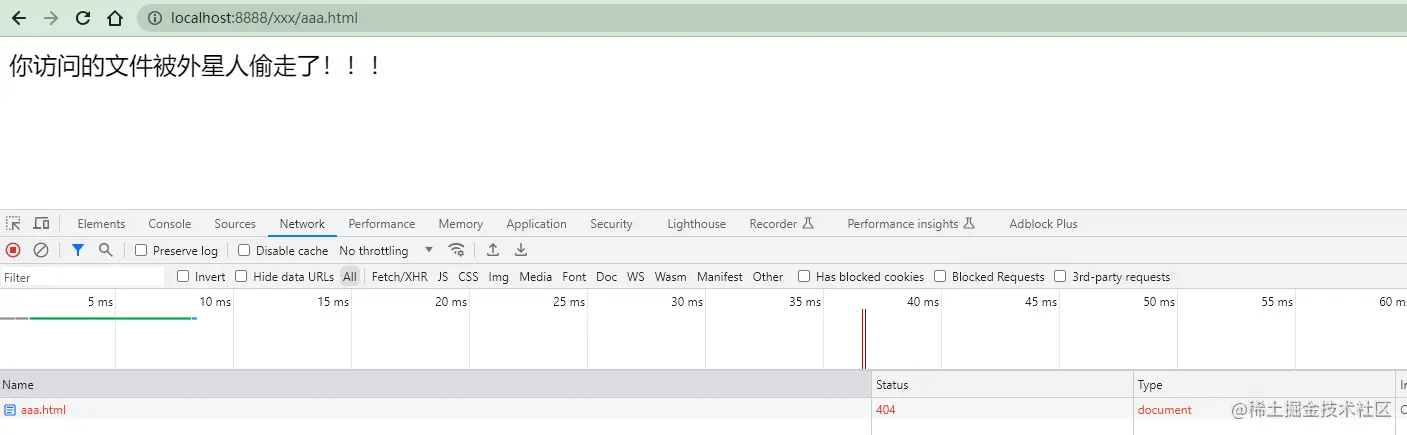Screen dimensions: 1407x435
Task: Select the aaa.html request row
Action: click(x=703, y=410)
